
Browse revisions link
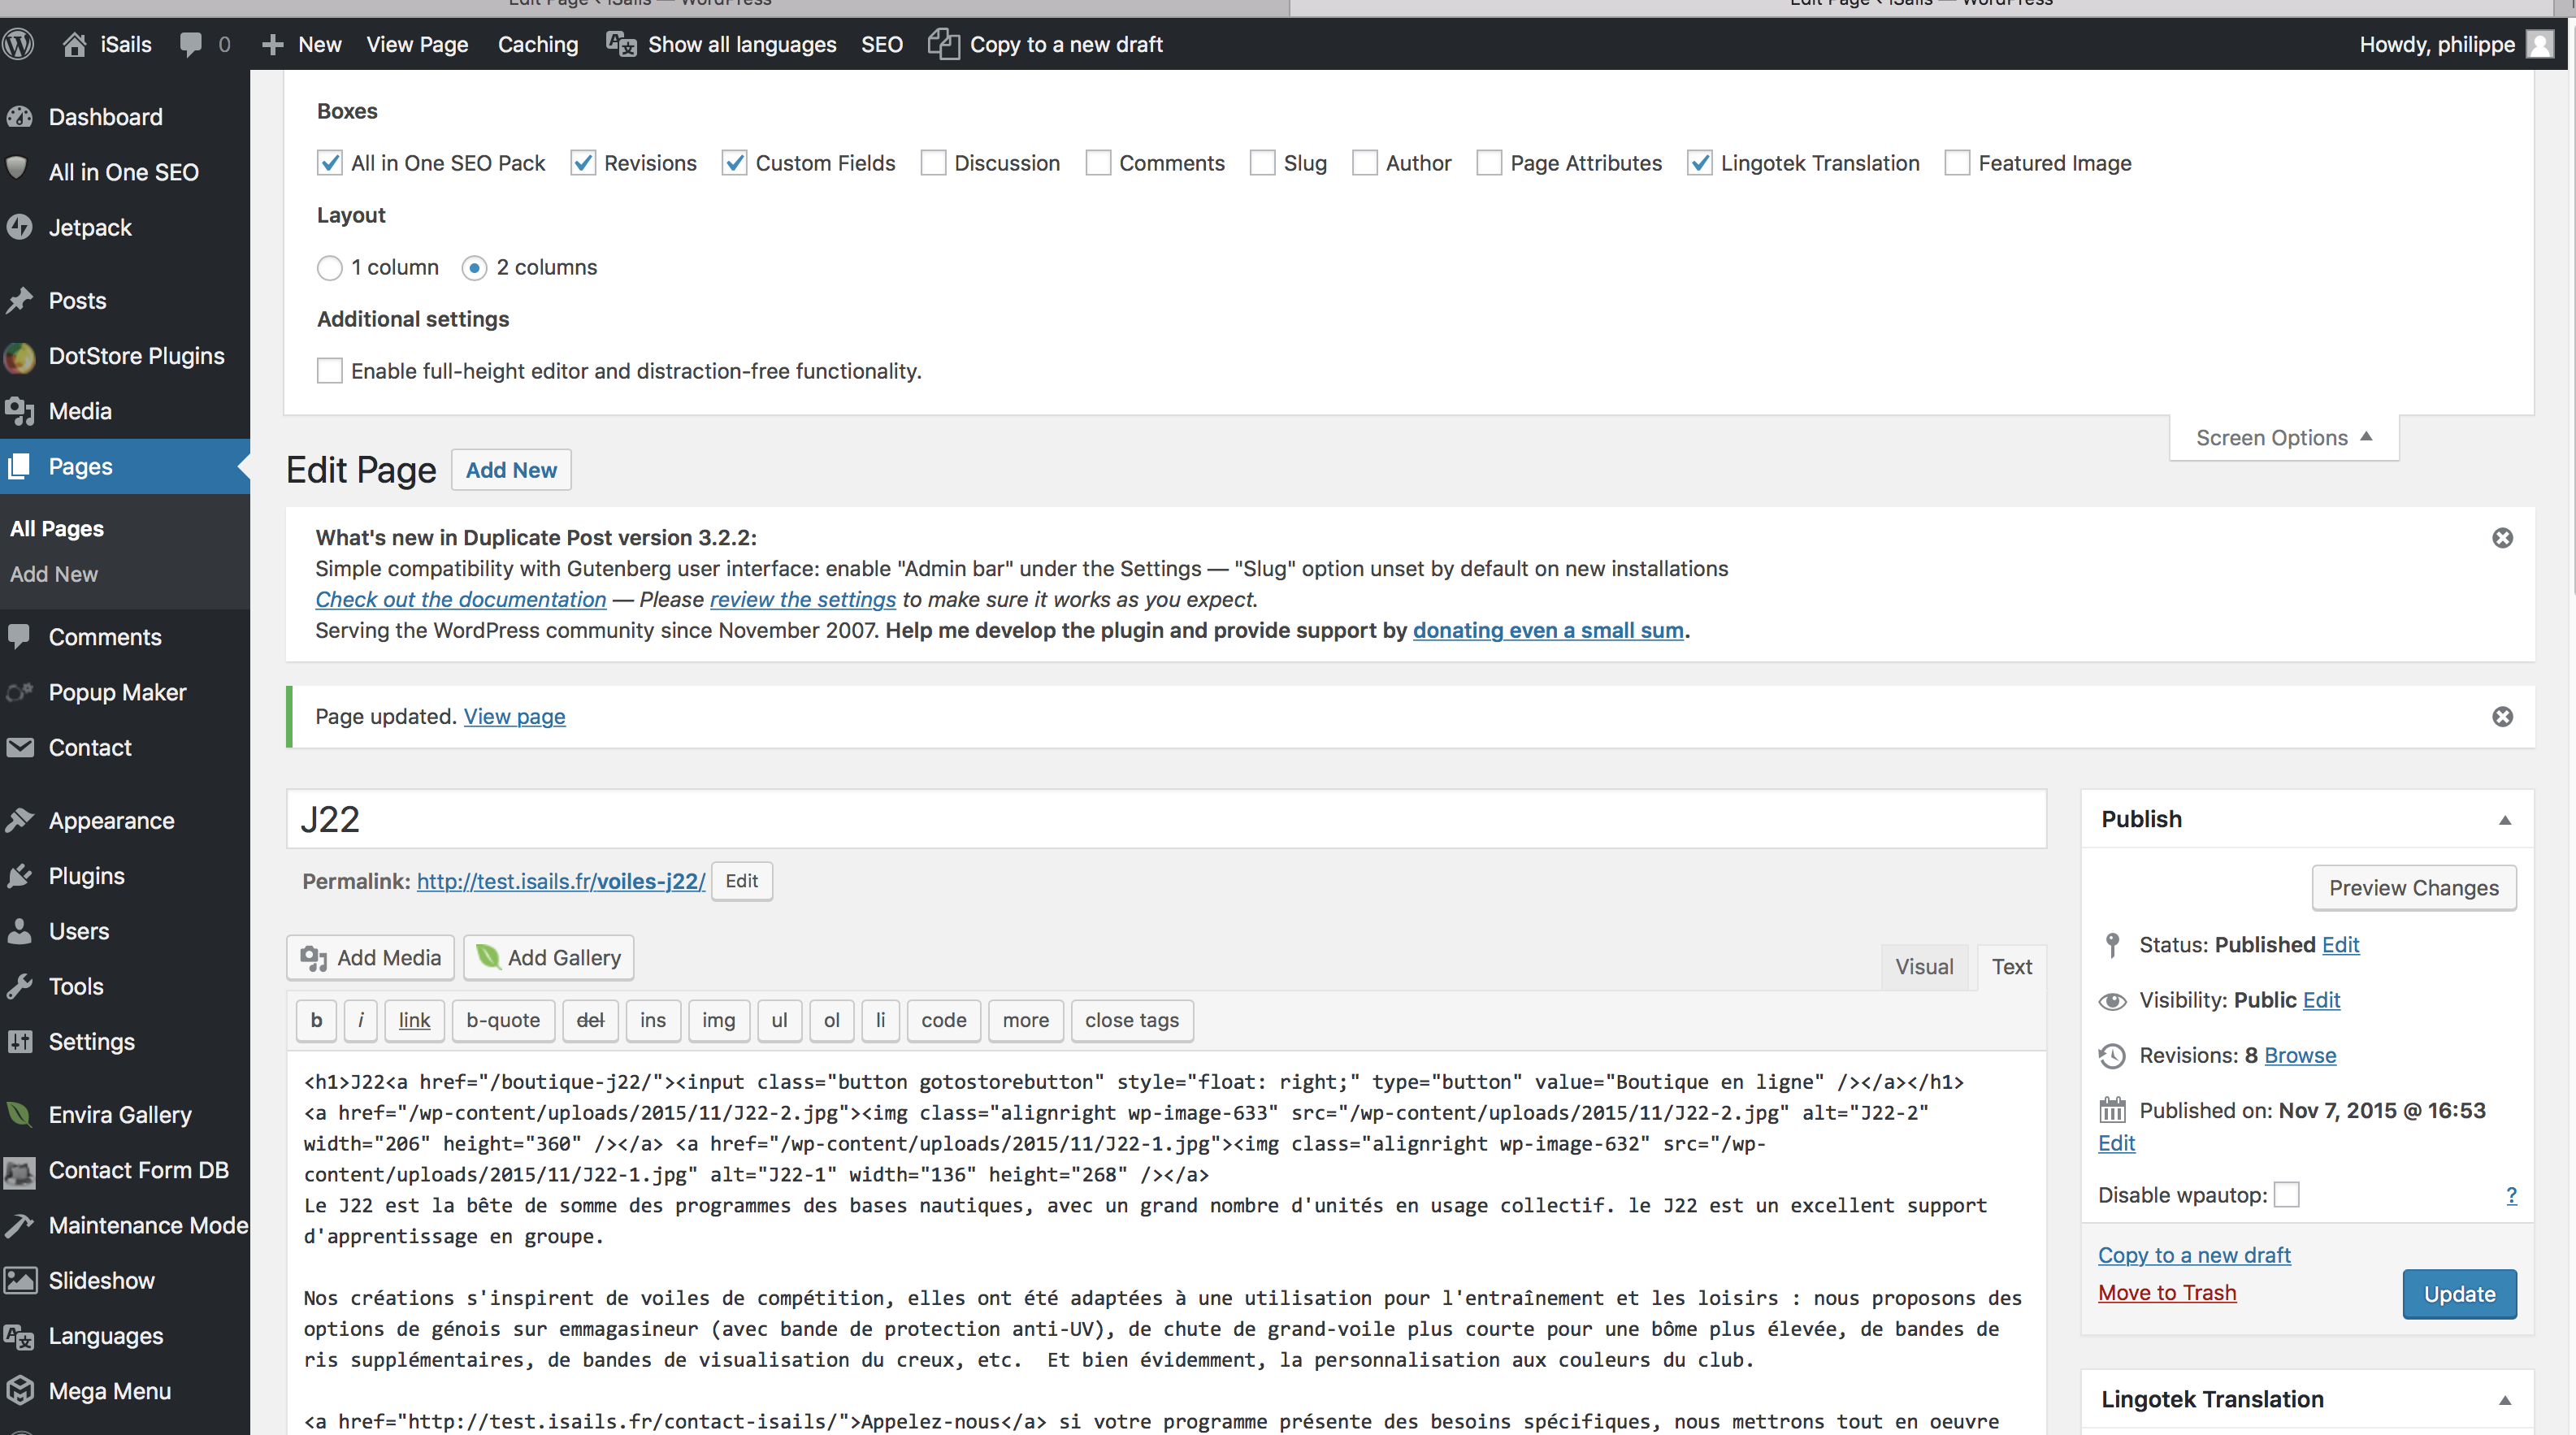tap(2300, 1055)
